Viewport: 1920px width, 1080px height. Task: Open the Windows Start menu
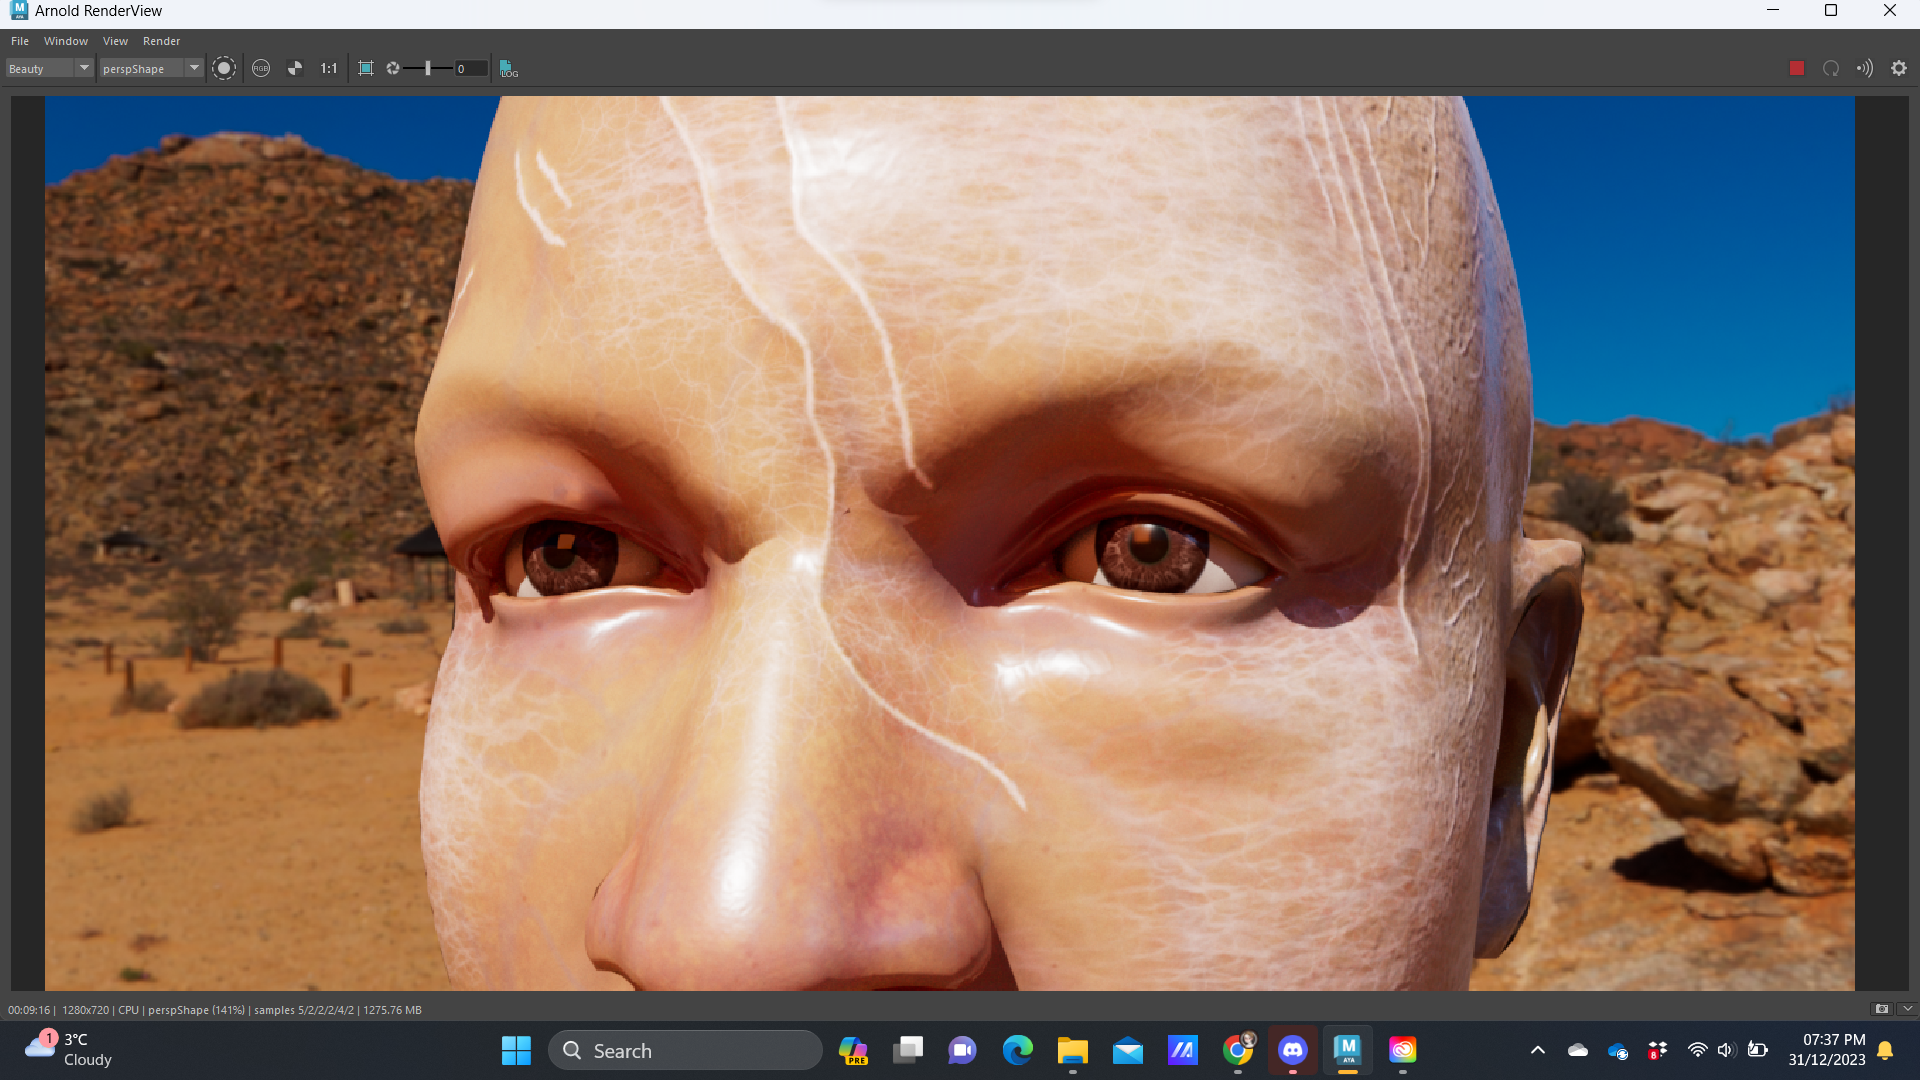[x=516, y=1050]
